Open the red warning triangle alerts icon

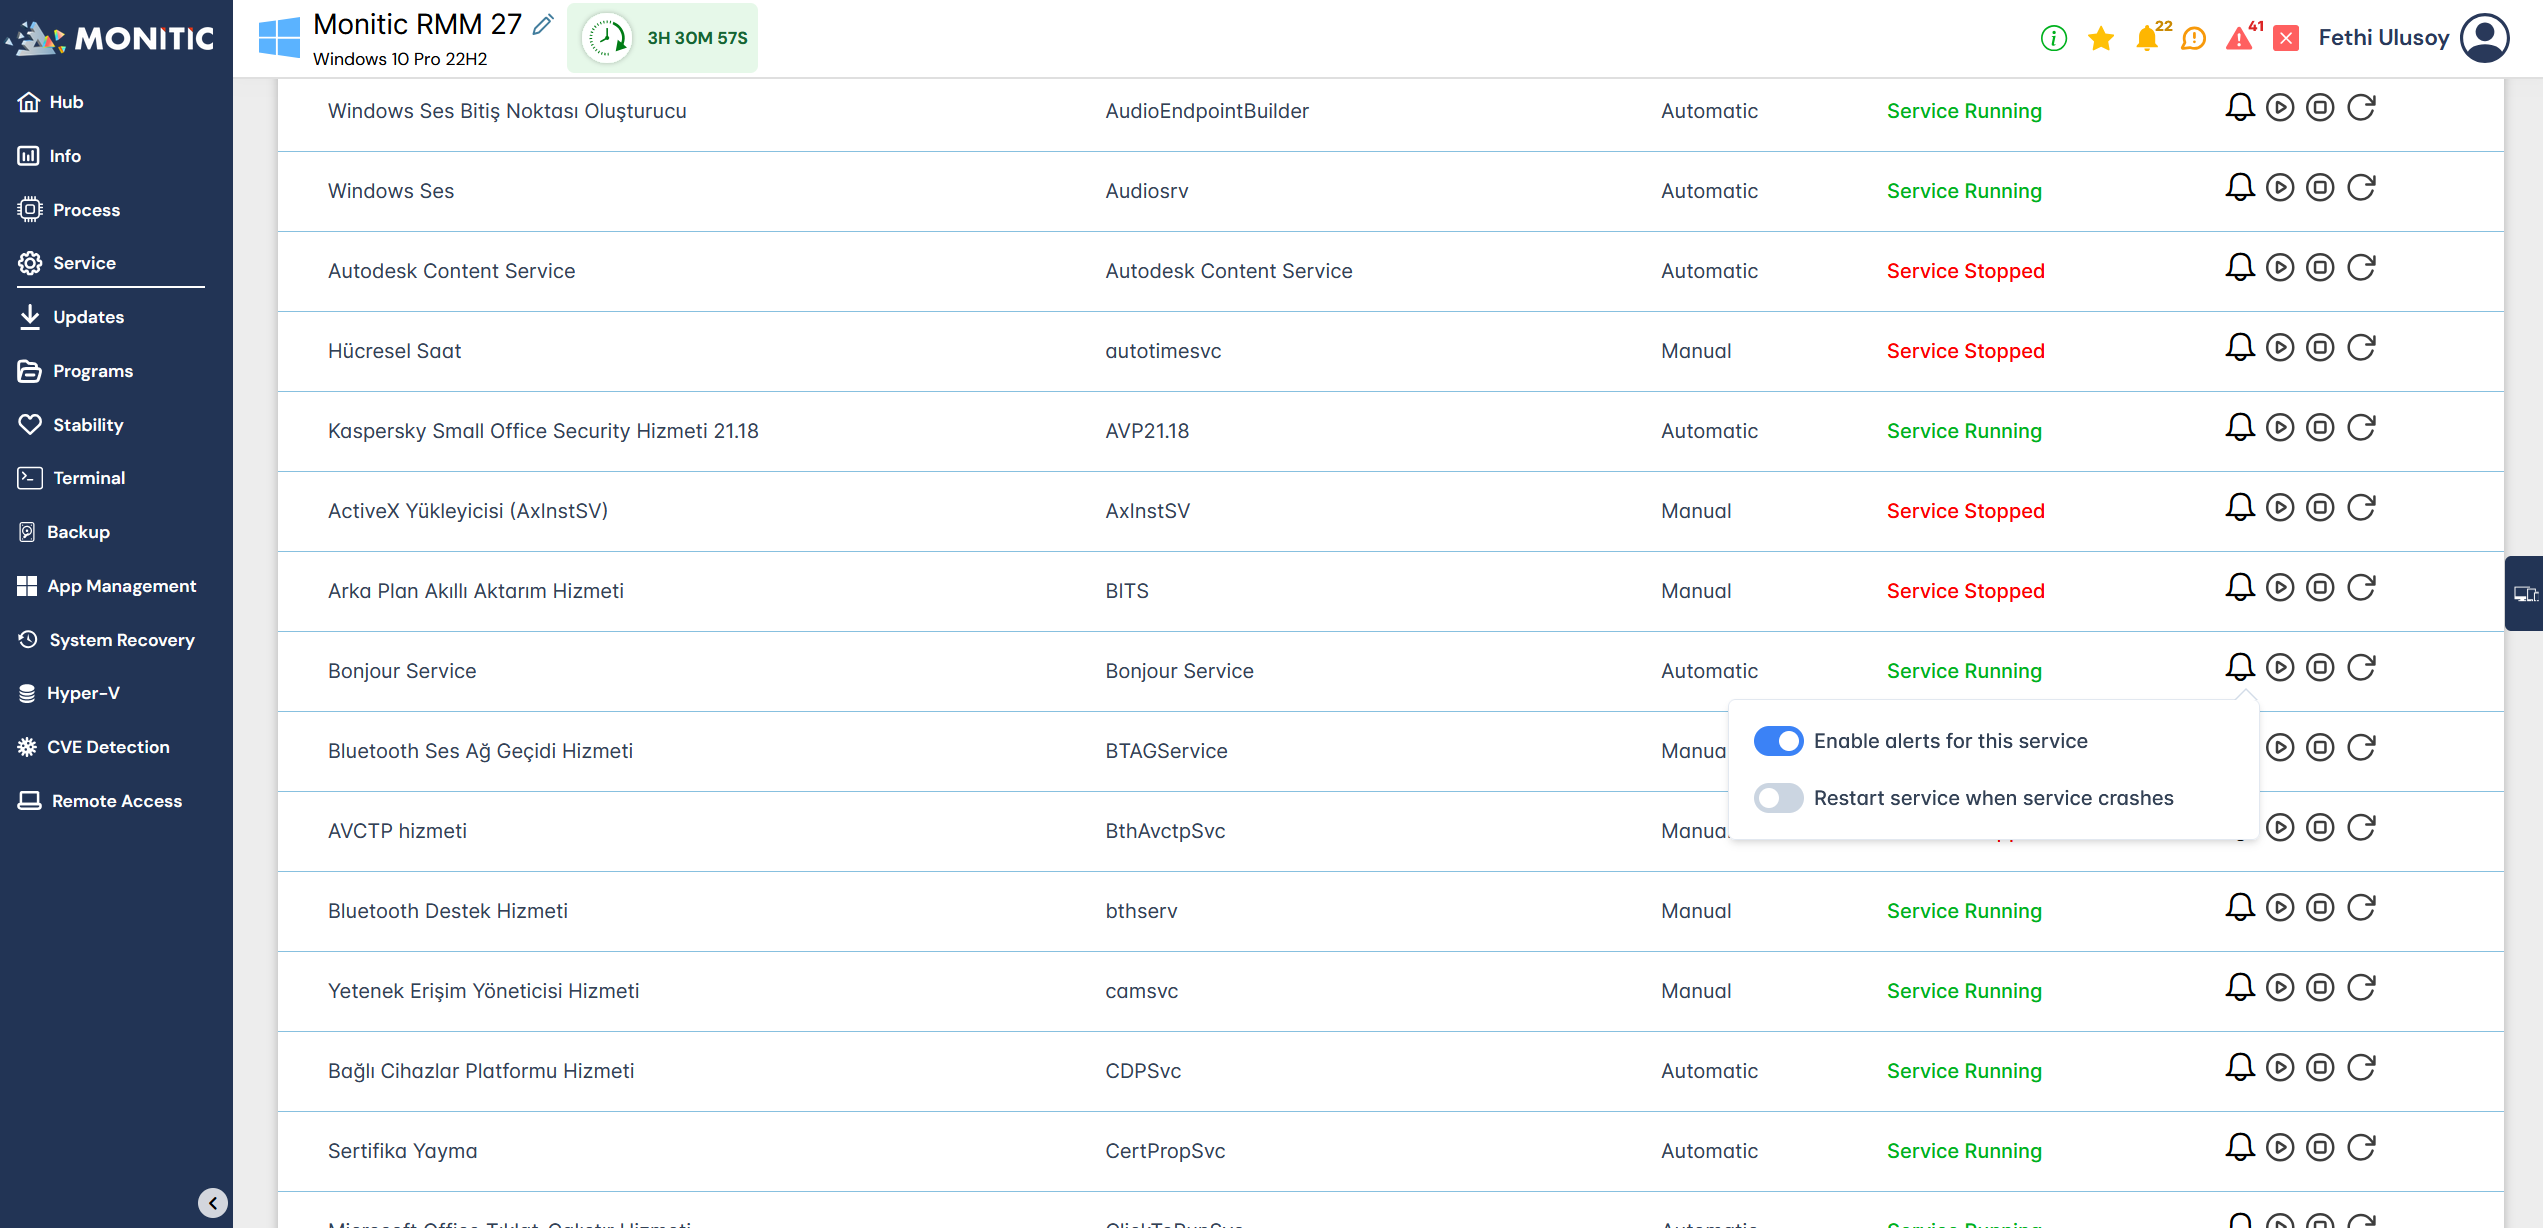click(x=2238, y=38)
